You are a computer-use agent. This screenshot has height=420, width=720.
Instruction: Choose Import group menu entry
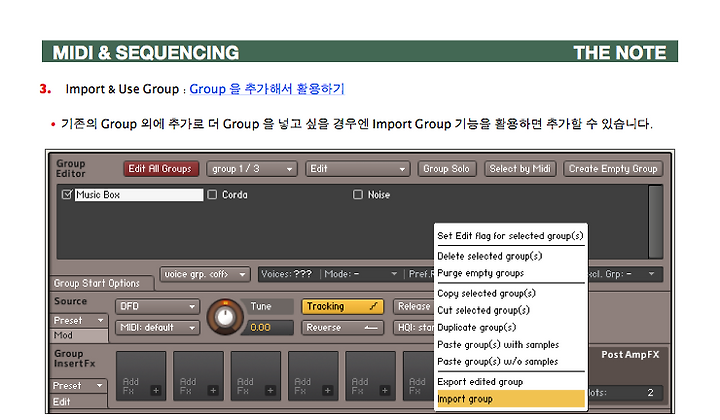pos(510,399)
